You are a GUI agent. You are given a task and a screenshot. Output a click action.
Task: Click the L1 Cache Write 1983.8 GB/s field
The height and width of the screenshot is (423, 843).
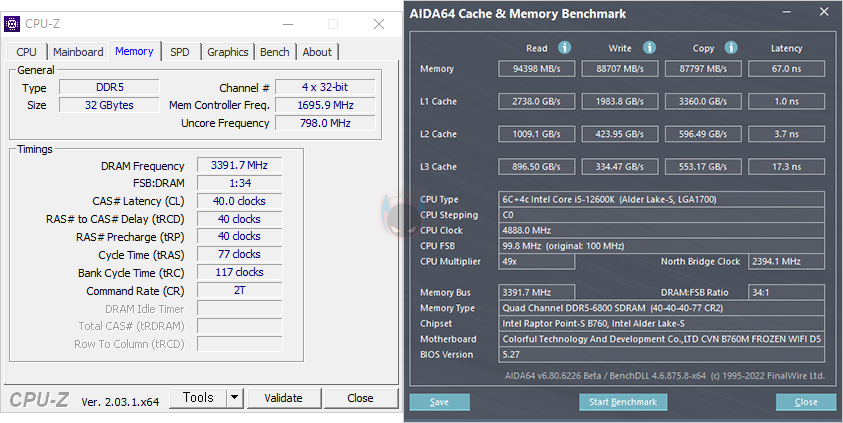pyautogui.click(x=620, y=101)
